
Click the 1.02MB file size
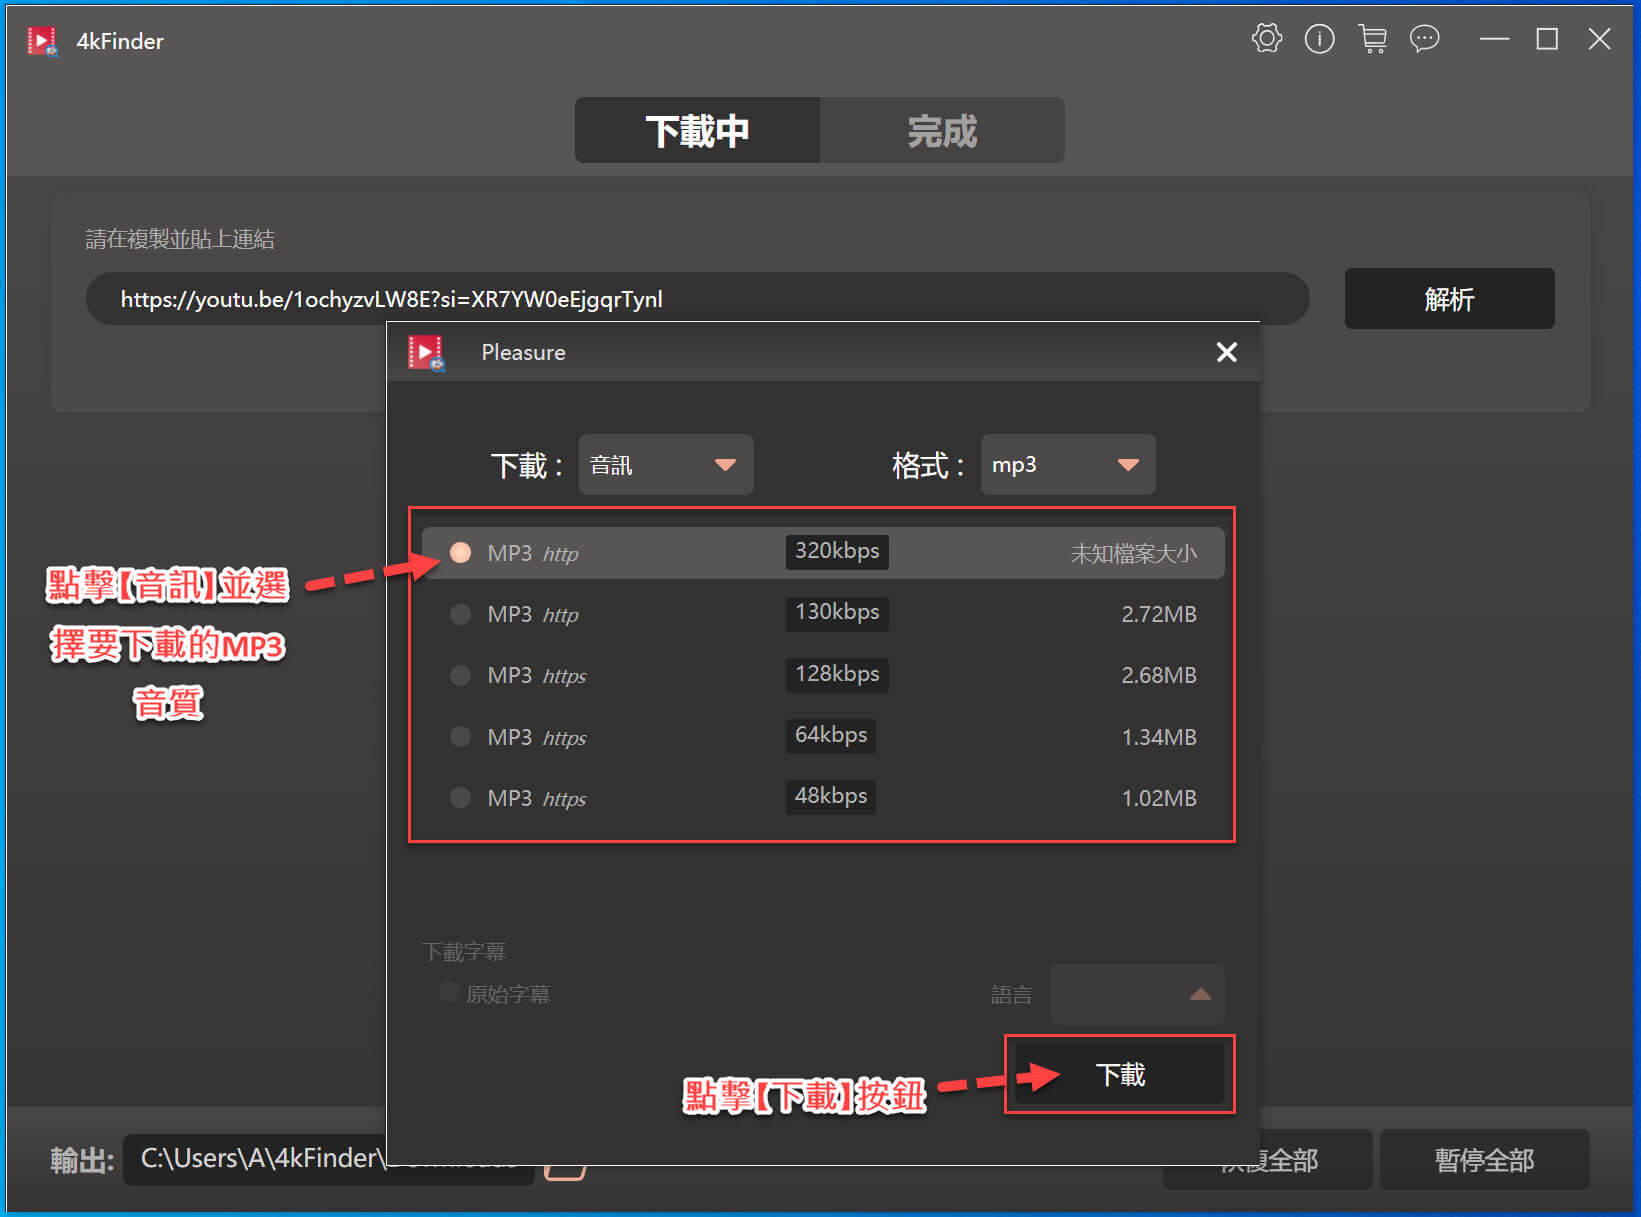point(1158,798)
